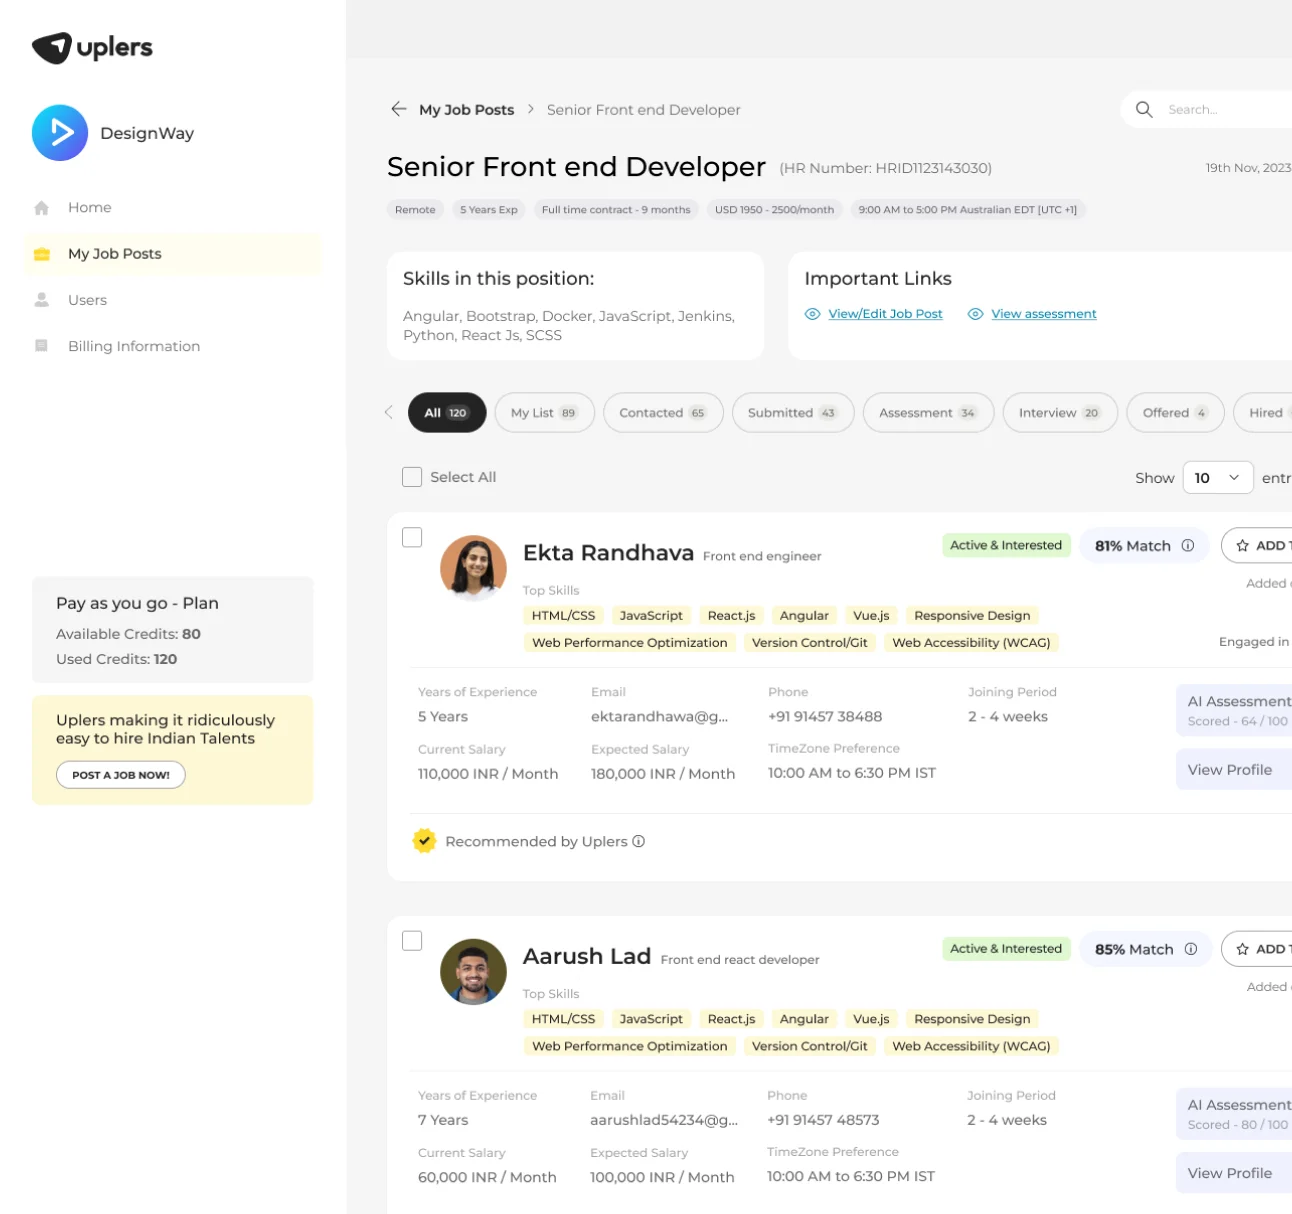
Task: Expand the info icon near 85% Match
Action: pos(1190,949)
